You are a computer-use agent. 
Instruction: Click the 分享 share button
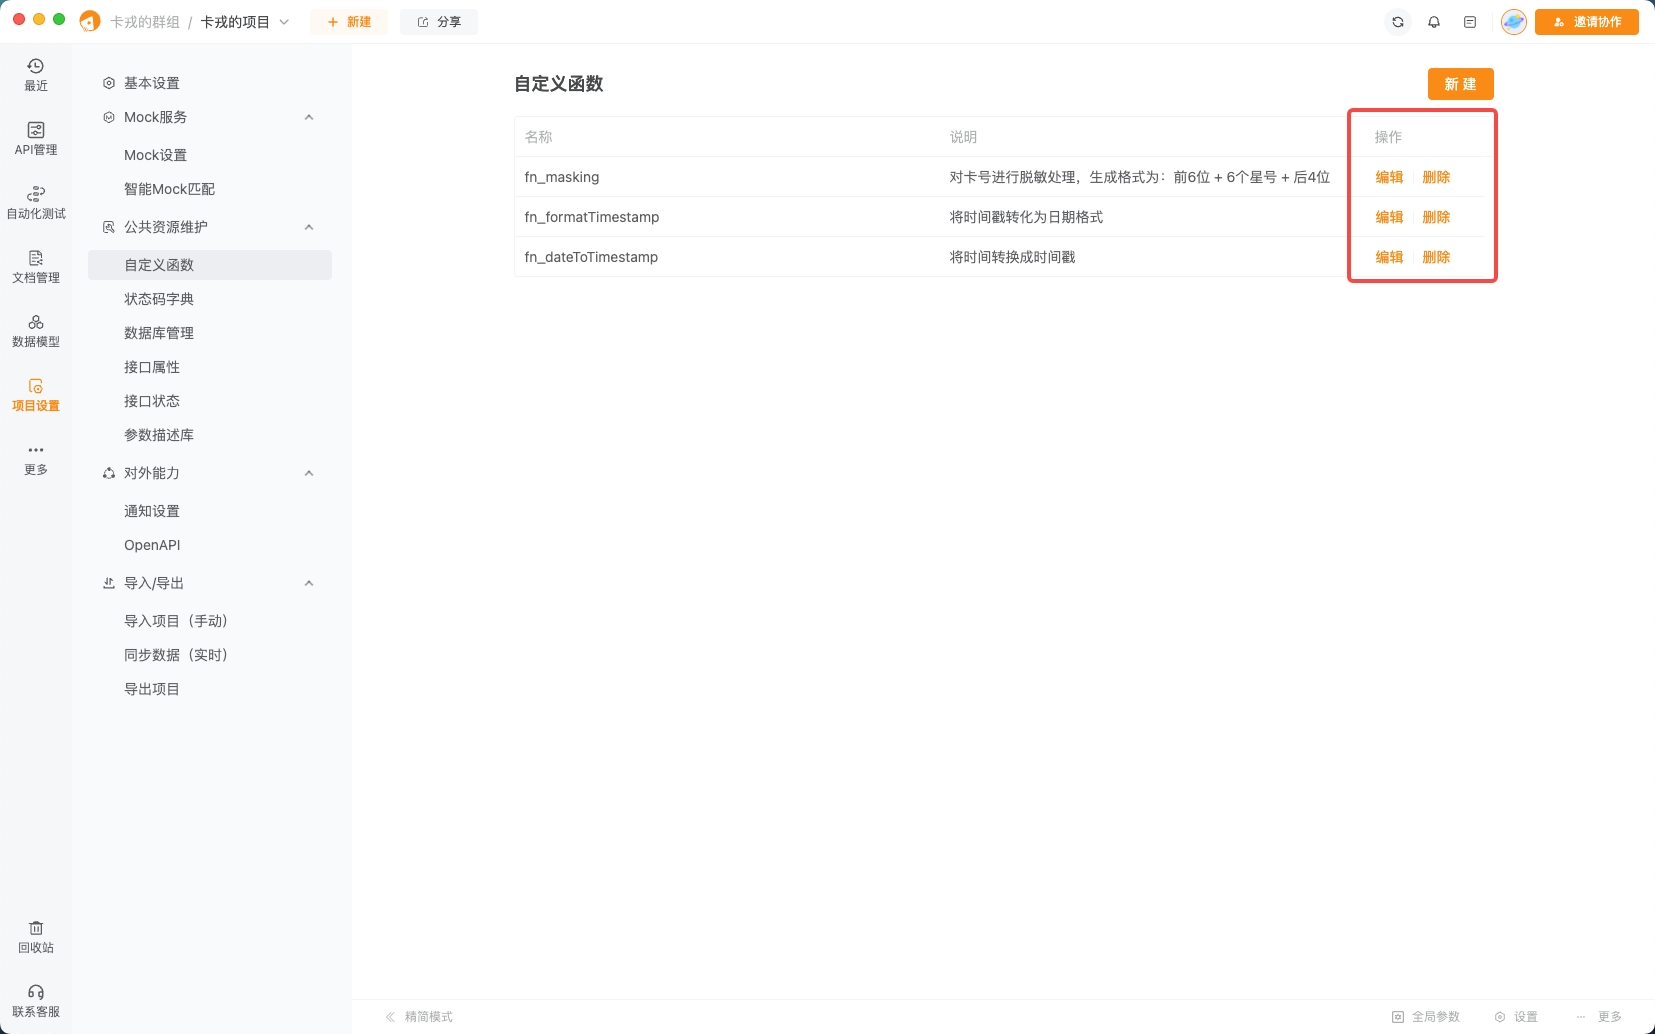click(x=439, y=22)
